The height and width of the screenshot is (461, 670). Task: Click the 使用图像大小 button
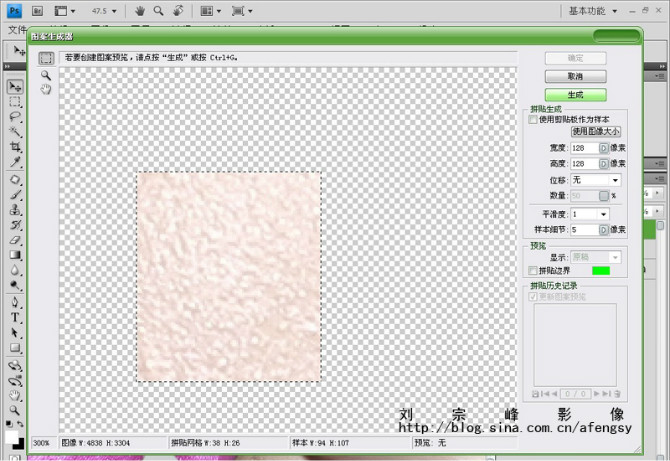(x=596, y=132)
